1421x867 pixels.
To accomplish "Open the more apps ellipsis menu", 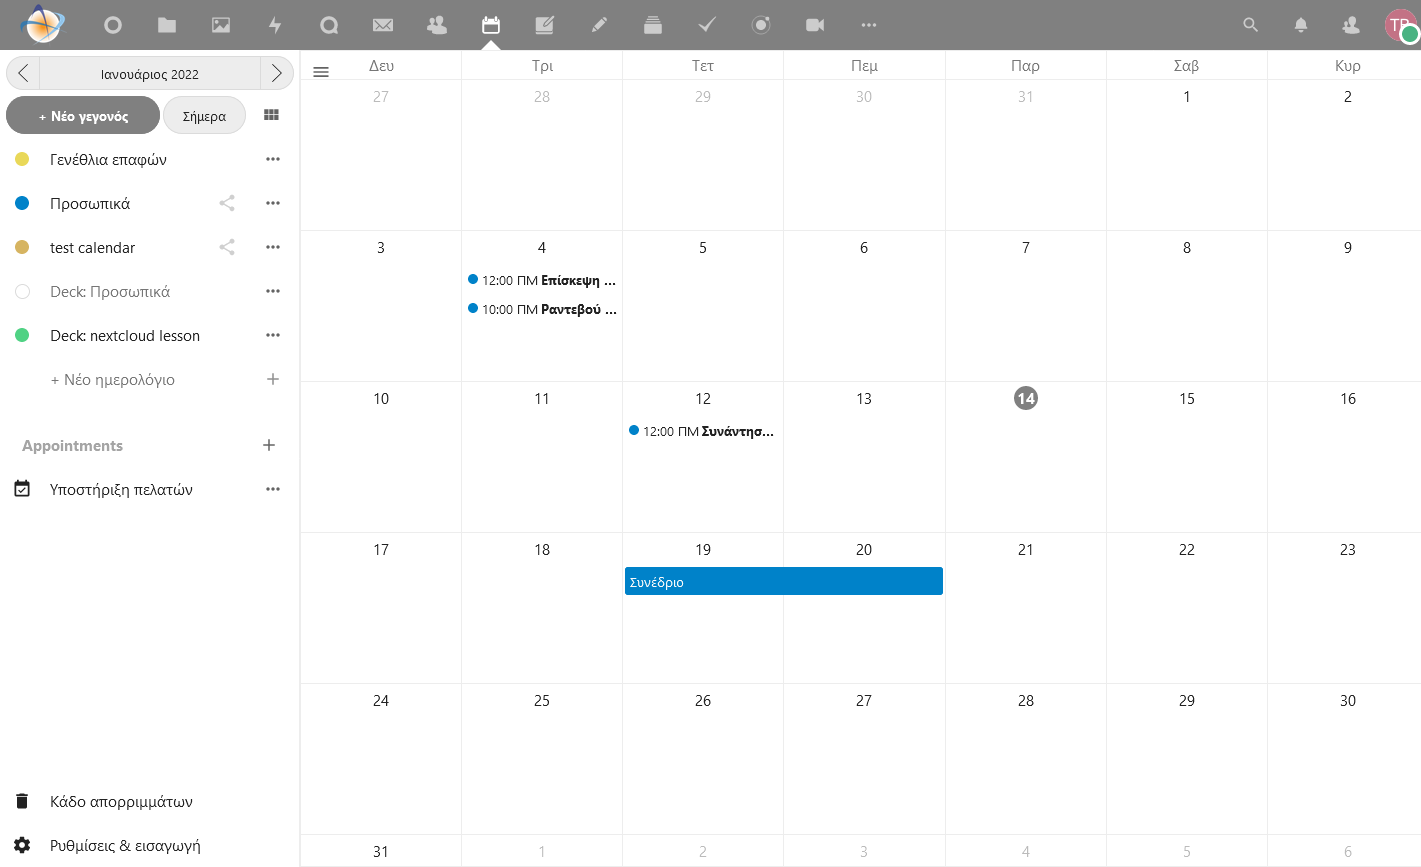I will pyautogui.click(x=869, y=25).
